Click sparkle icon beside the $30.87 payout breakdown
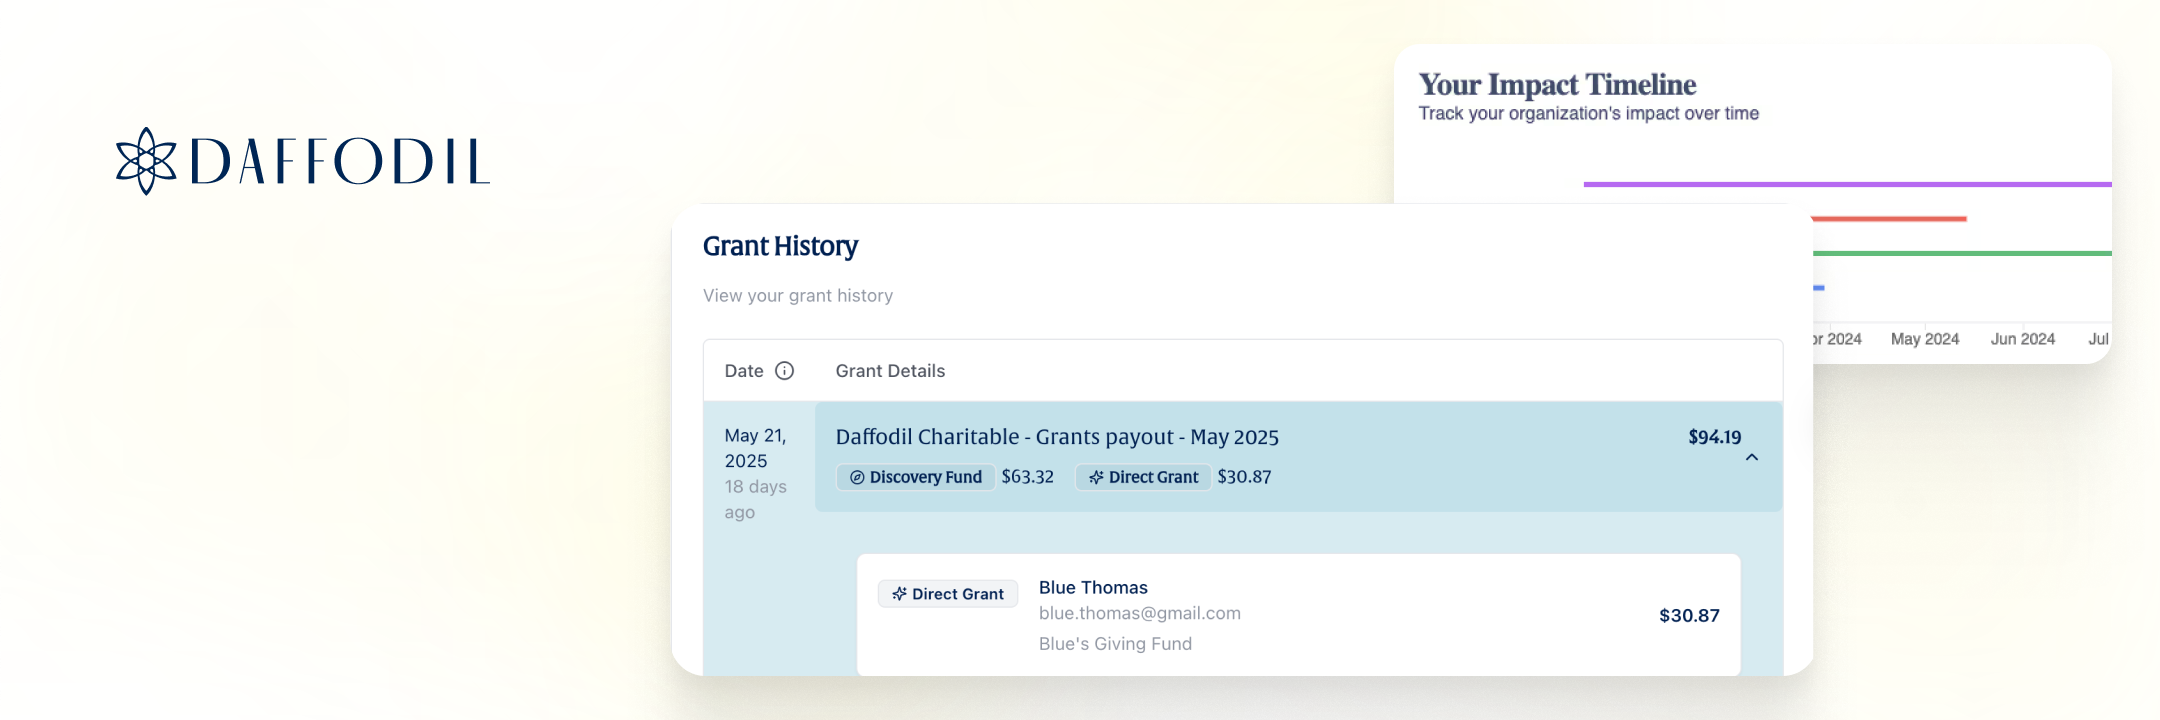 pos(1096,478)
